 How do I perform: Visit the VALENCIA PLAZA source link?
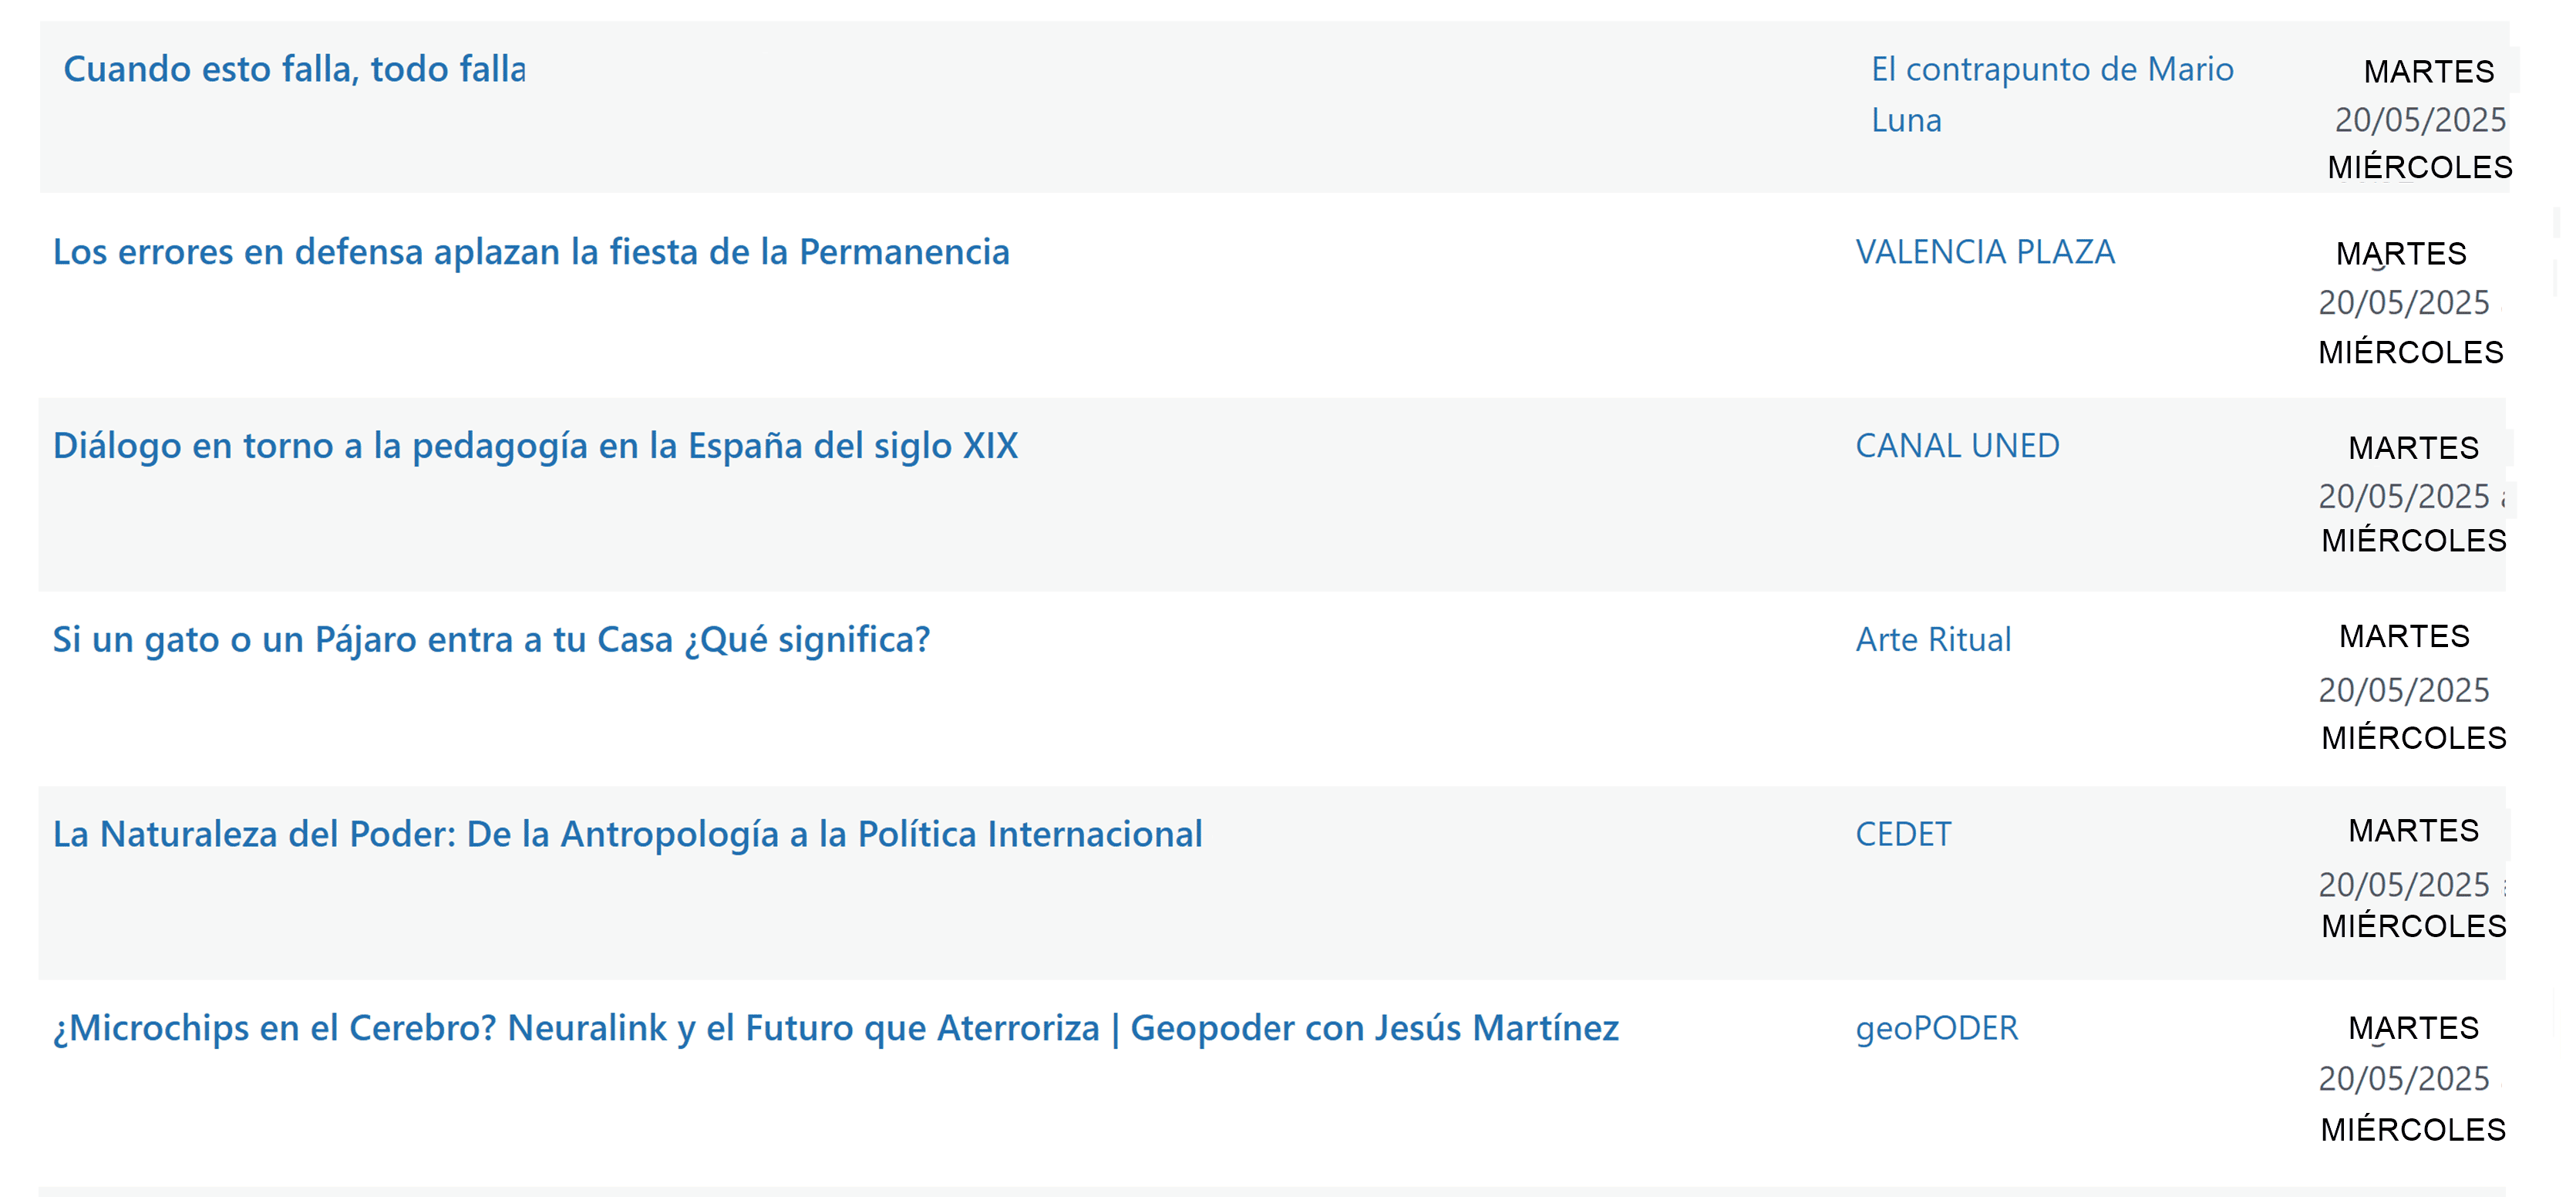[x=1985, y=252]
